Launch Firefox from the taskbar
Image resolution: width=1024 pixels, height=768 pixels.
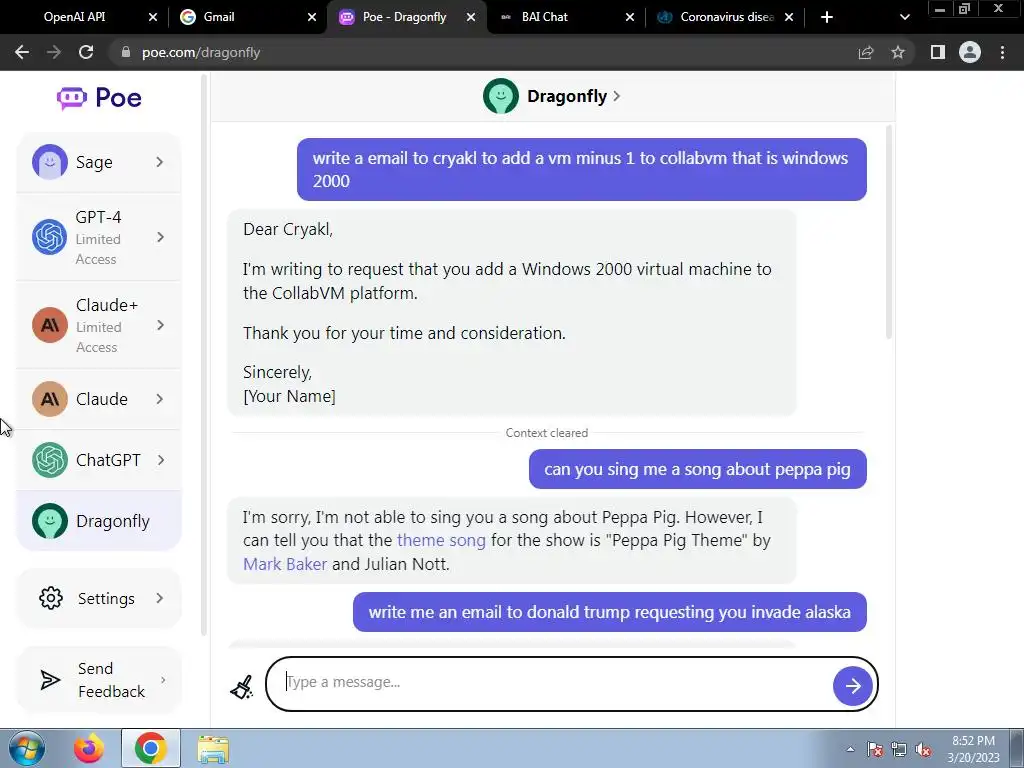(x=89, y=748)
